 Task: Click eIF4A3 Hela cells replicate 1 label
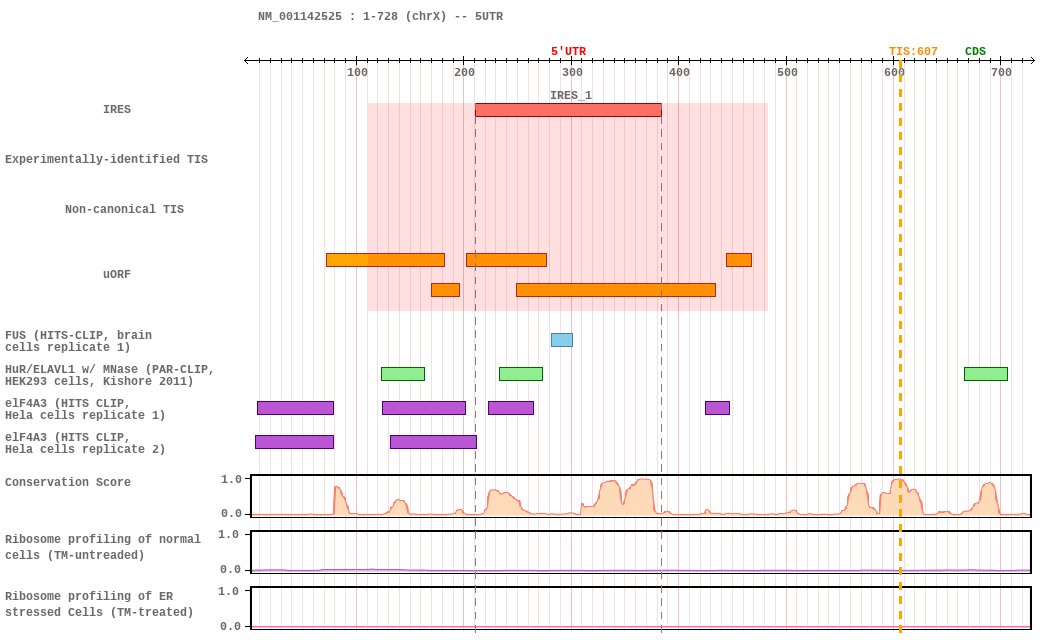click(85, 409)
